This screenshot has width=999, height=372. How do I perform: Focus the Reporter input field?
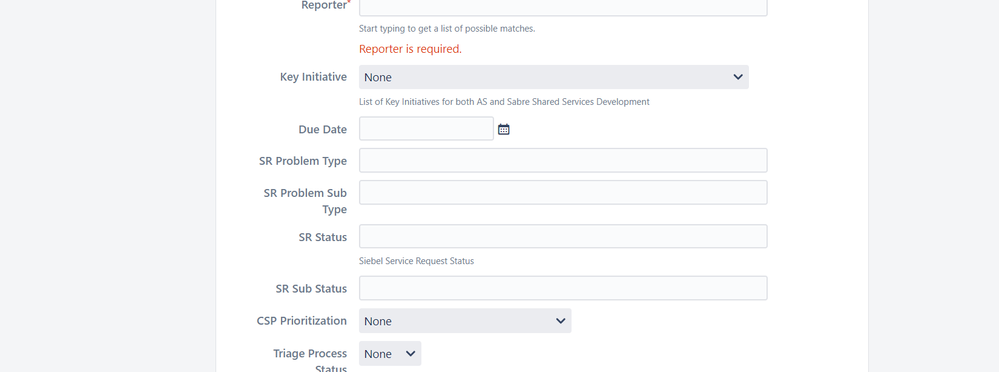[563, 6]
